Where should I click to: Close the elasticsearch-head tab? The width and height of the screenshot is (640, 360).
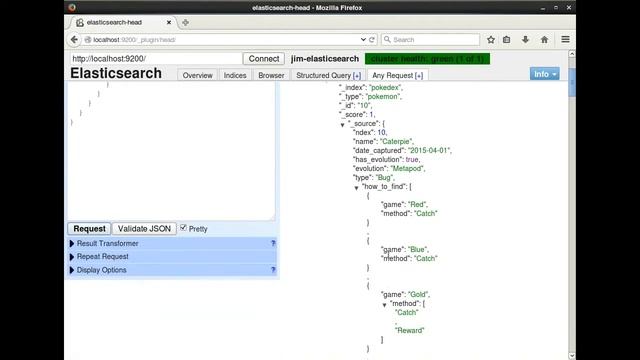tap(169, 22)
